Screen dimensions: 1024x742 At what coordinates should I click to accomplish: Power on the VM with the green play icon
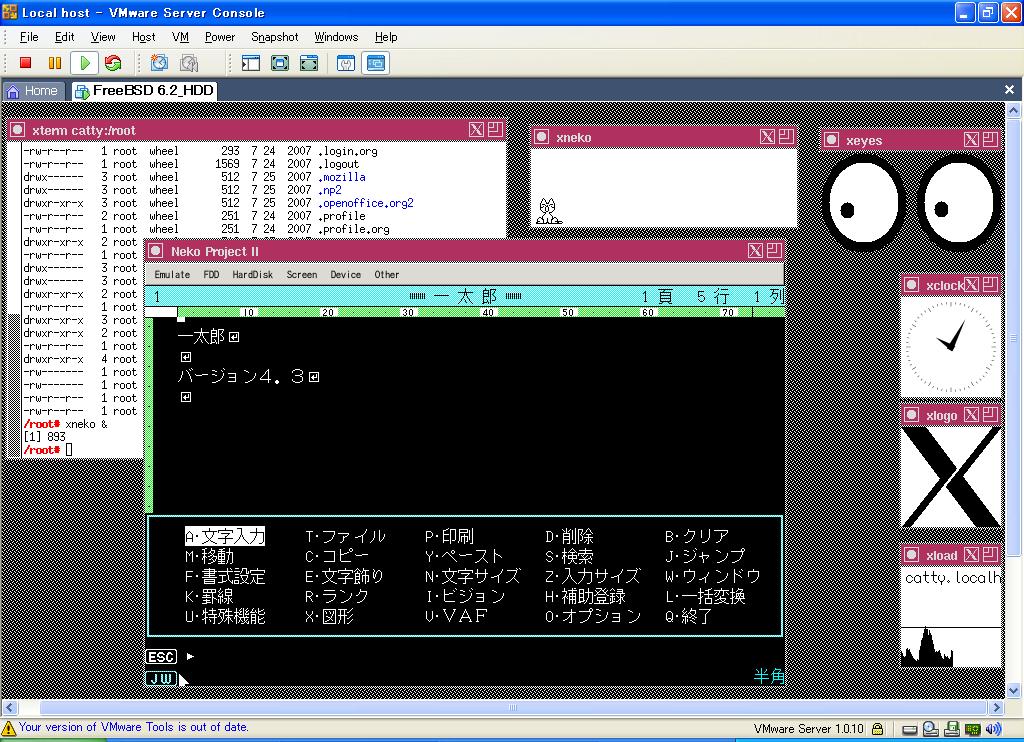[84, 63]
